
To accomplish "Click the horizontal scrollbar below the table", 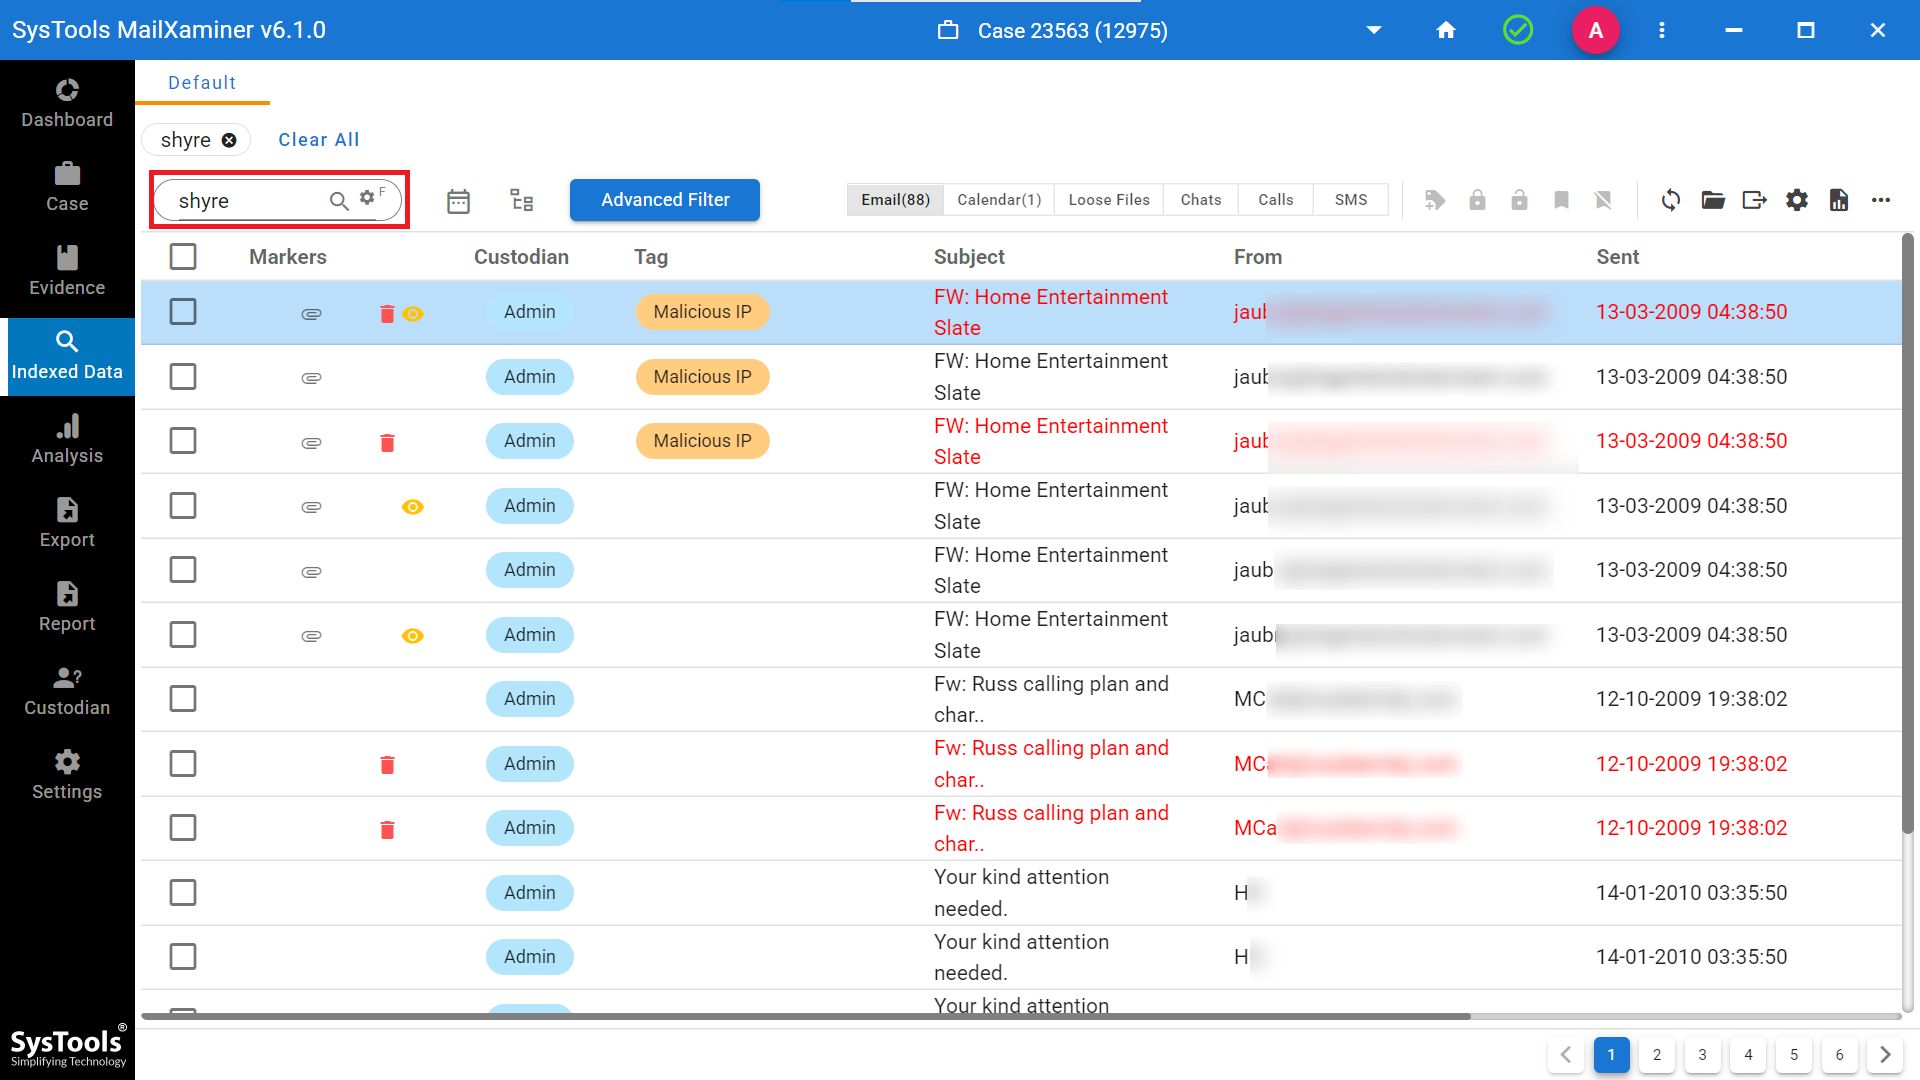I will pyautogui.click(x=806, y=1017).
